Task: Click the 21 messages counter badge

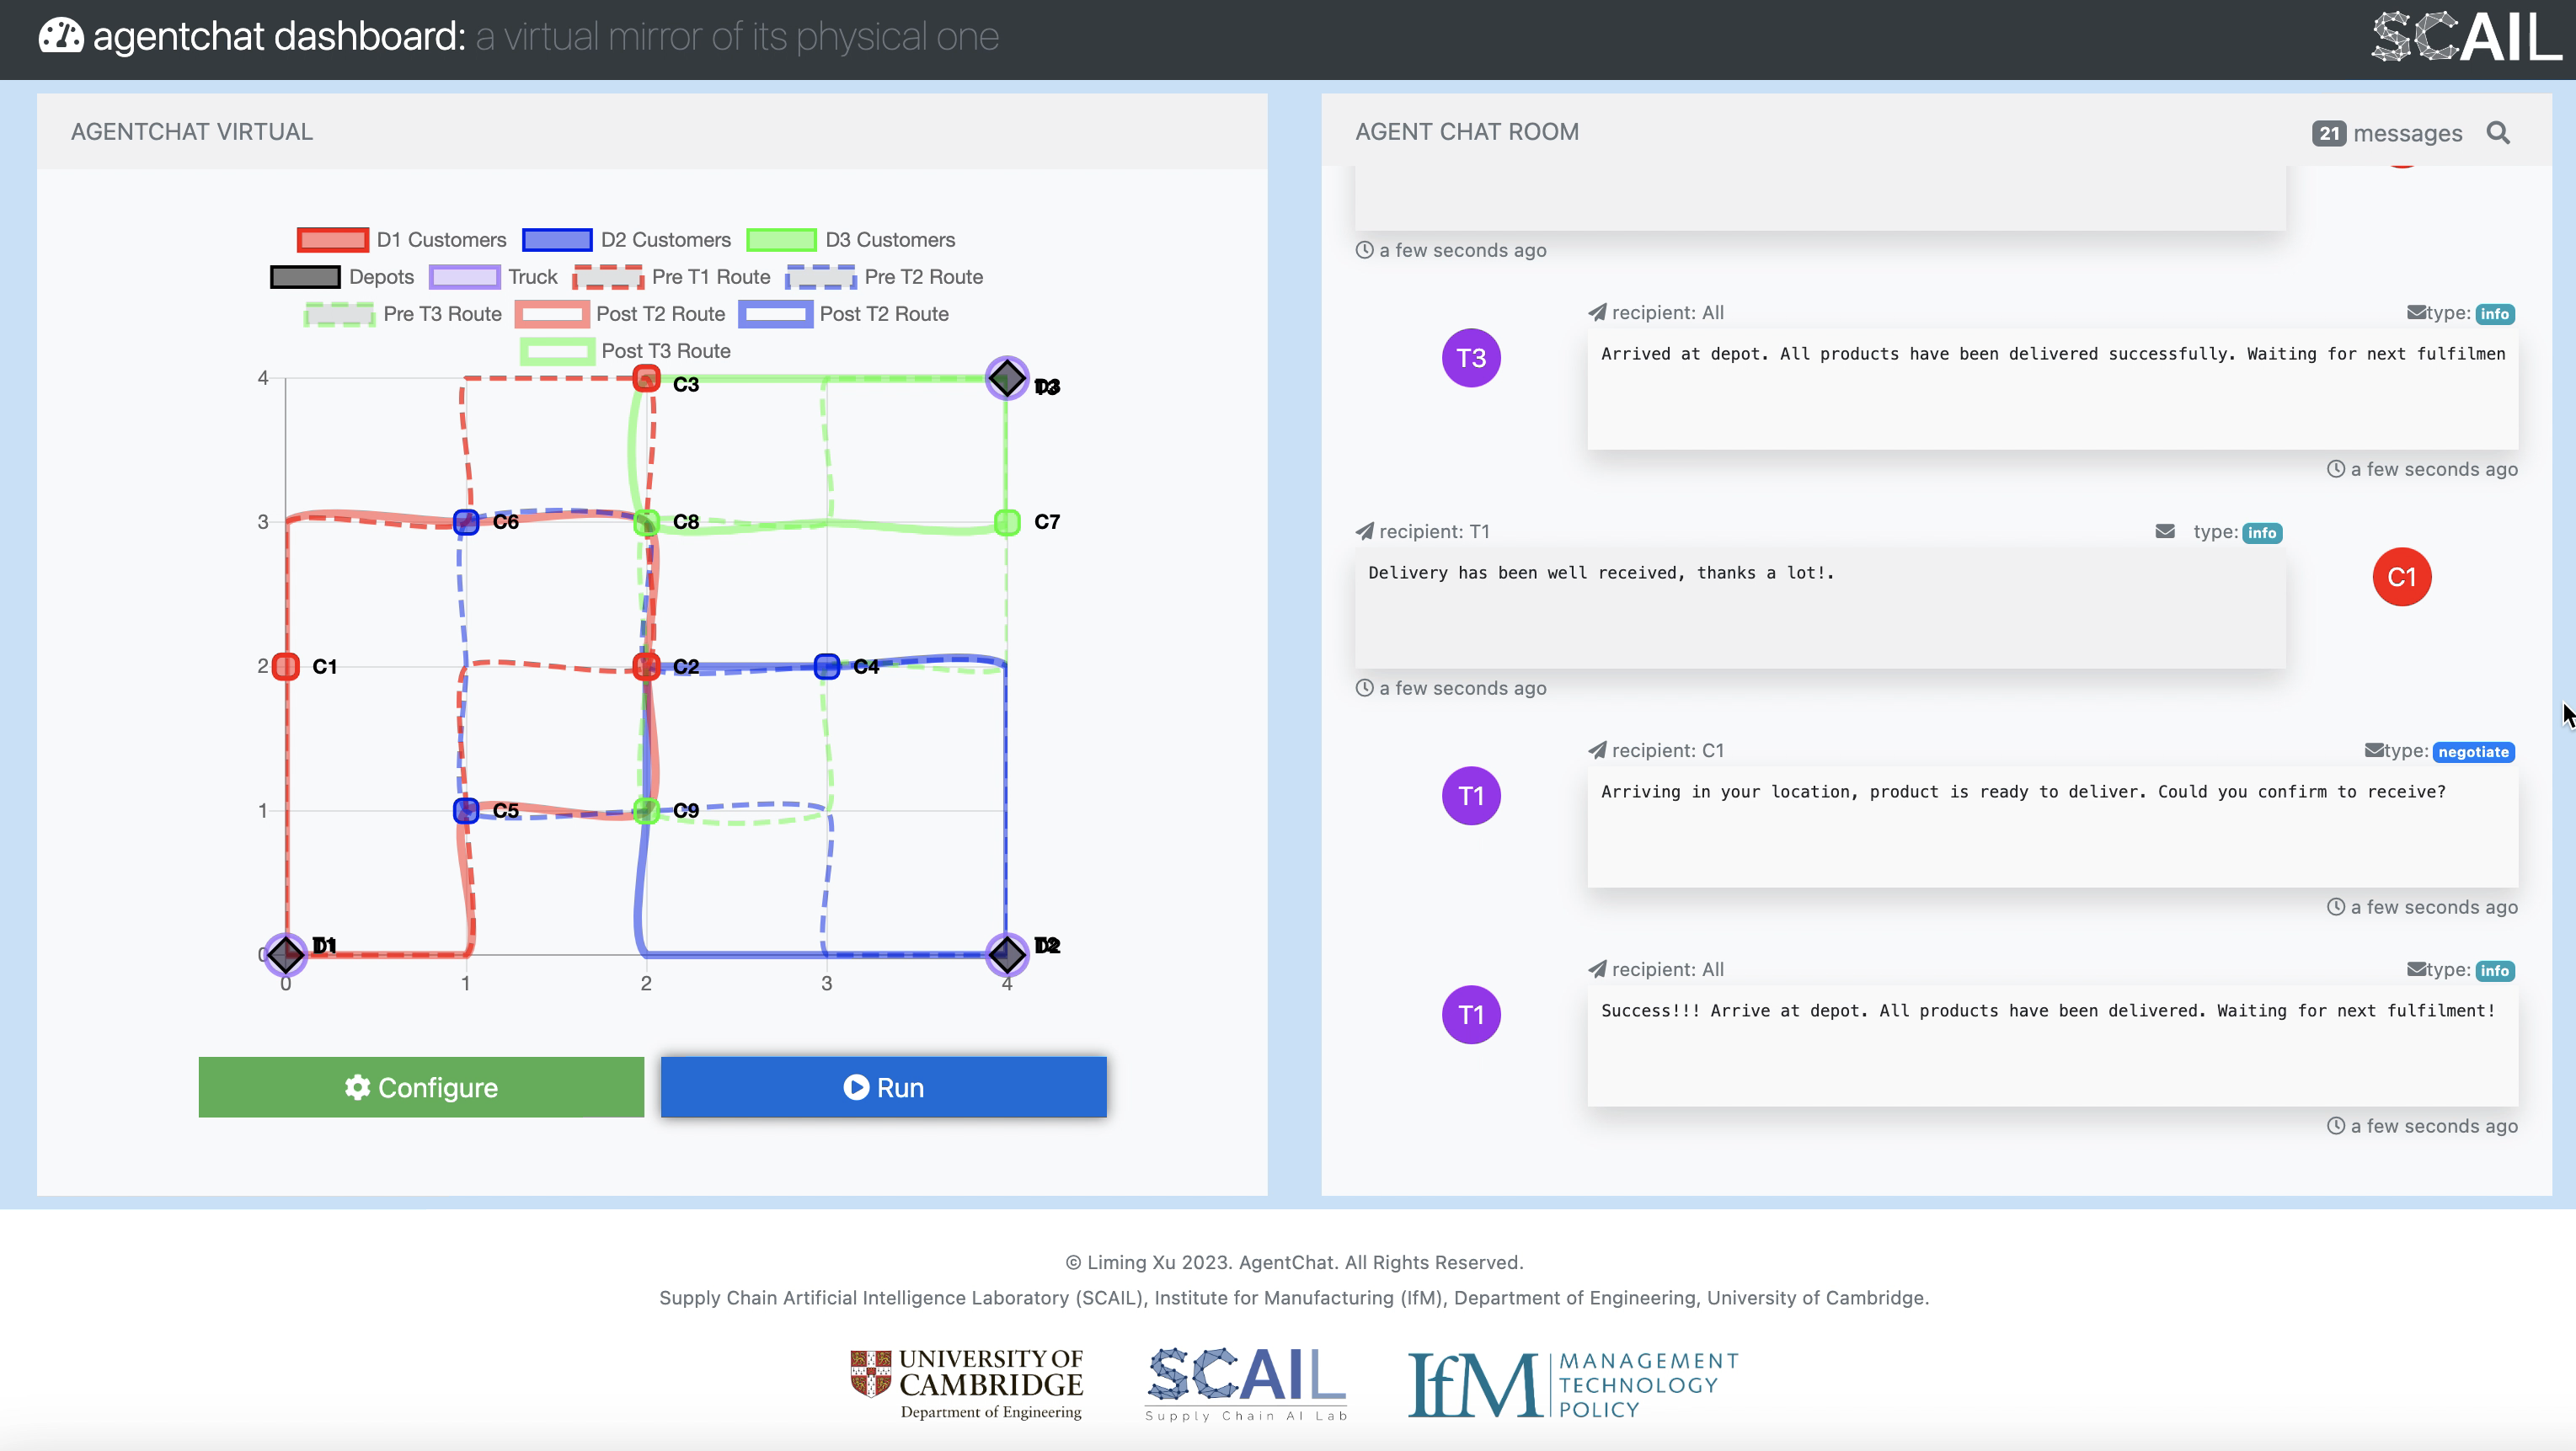Action: click(x=2328, y=133)
